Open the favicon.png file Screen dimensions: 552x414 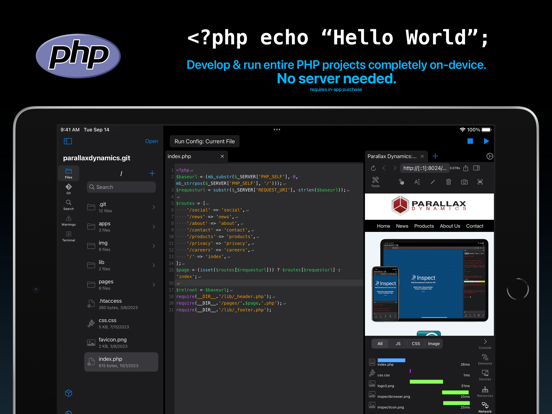click(121, 343)
